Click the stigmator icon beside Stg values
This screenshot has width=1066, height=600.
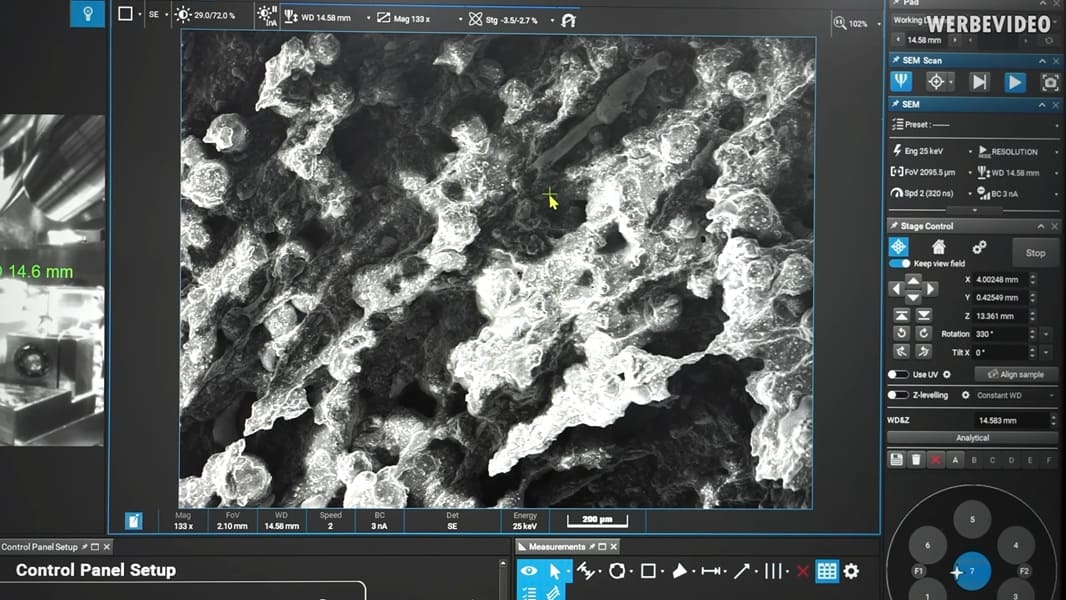[475, 19]
